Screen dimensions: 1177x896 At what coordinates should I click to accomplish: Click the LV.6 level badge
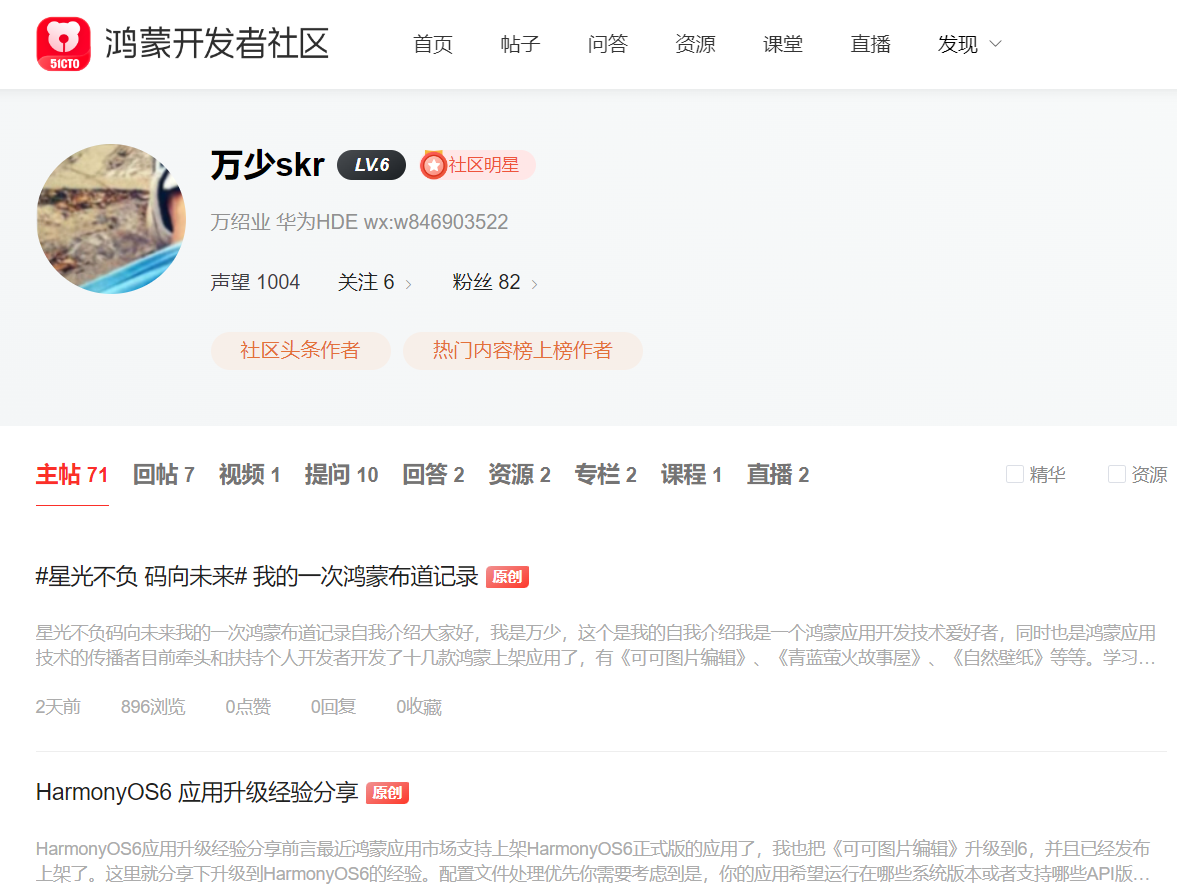pos(371,165)
